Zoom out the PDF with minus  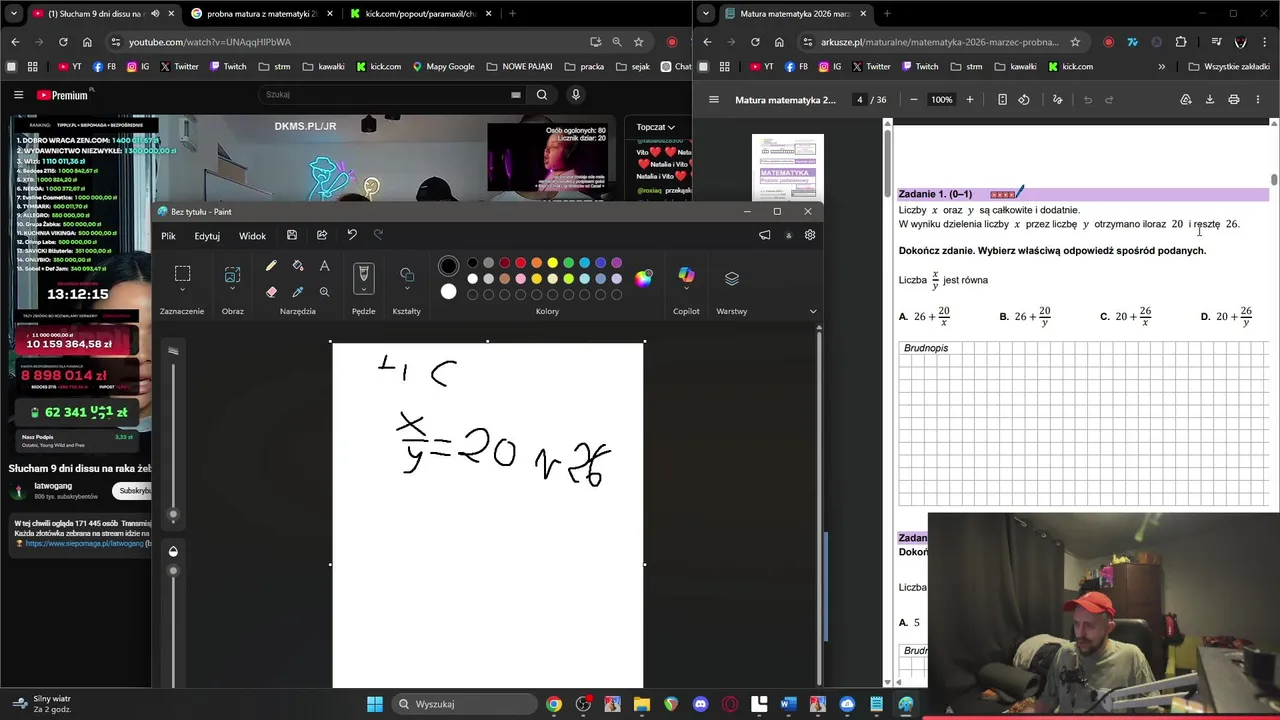[913, 100]
